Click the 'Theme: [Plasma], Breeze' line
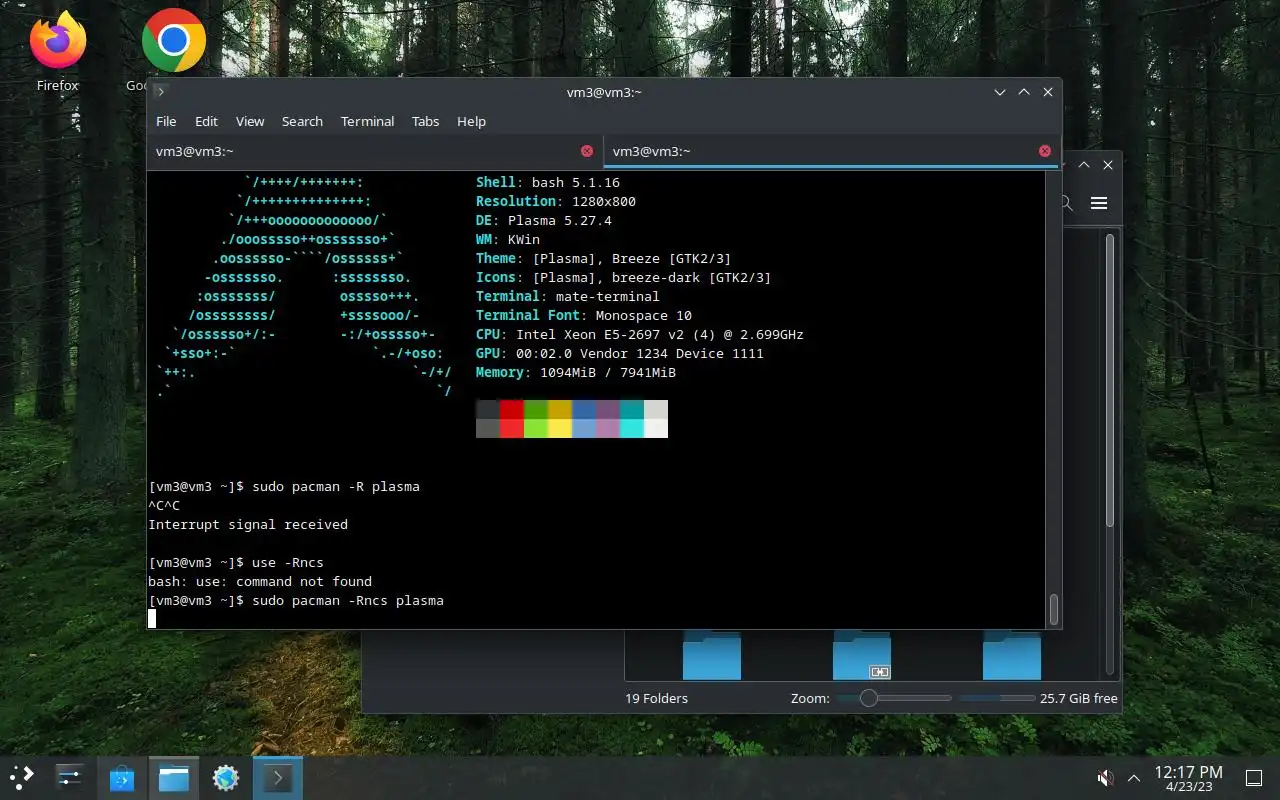 [604, 258]
